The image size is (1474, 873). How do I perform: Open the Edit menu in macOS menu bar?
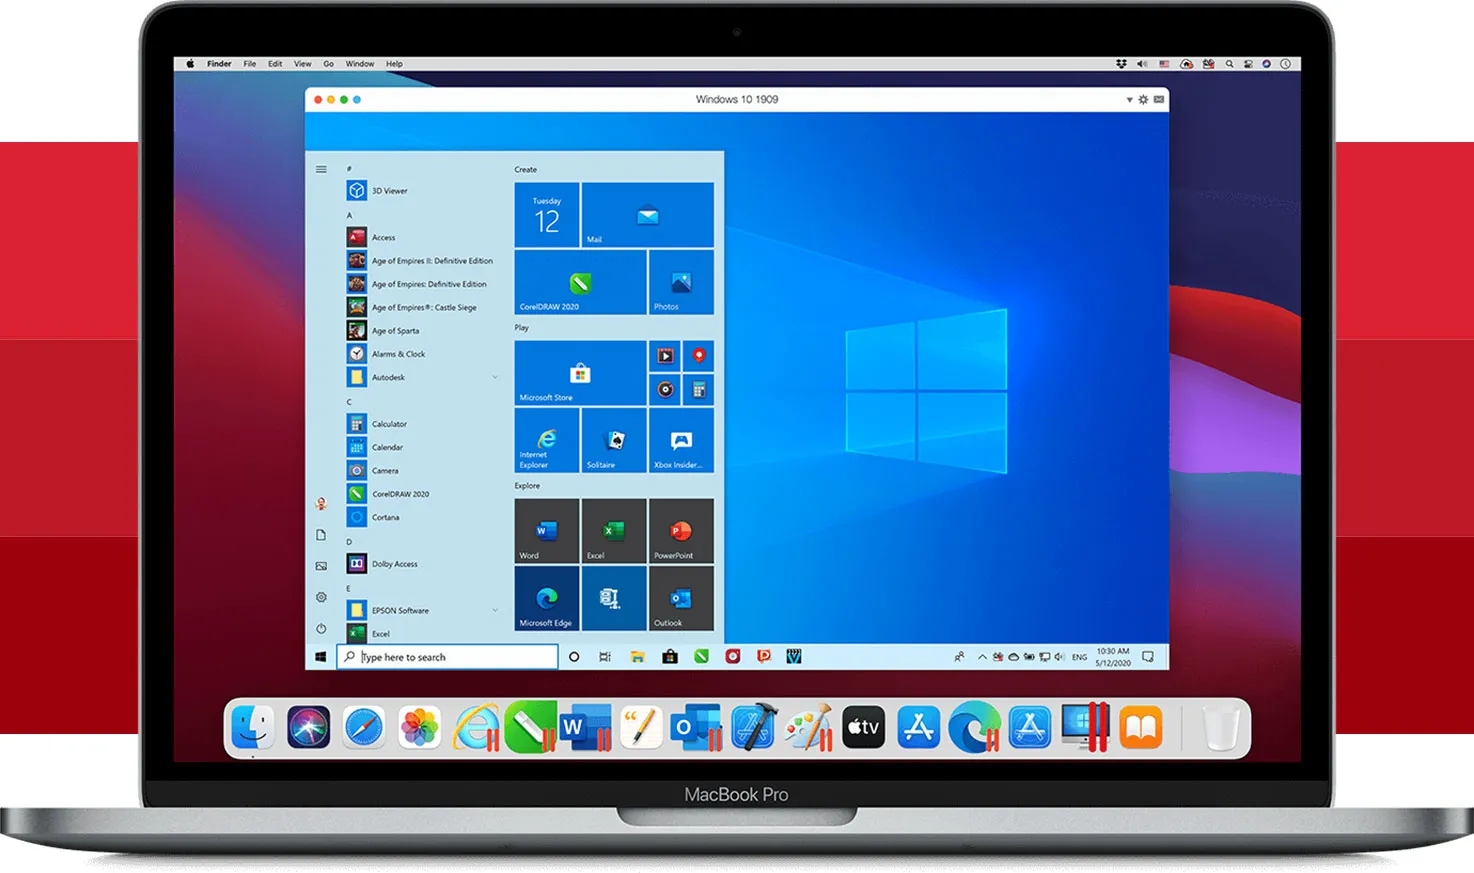tap(275, 64)
